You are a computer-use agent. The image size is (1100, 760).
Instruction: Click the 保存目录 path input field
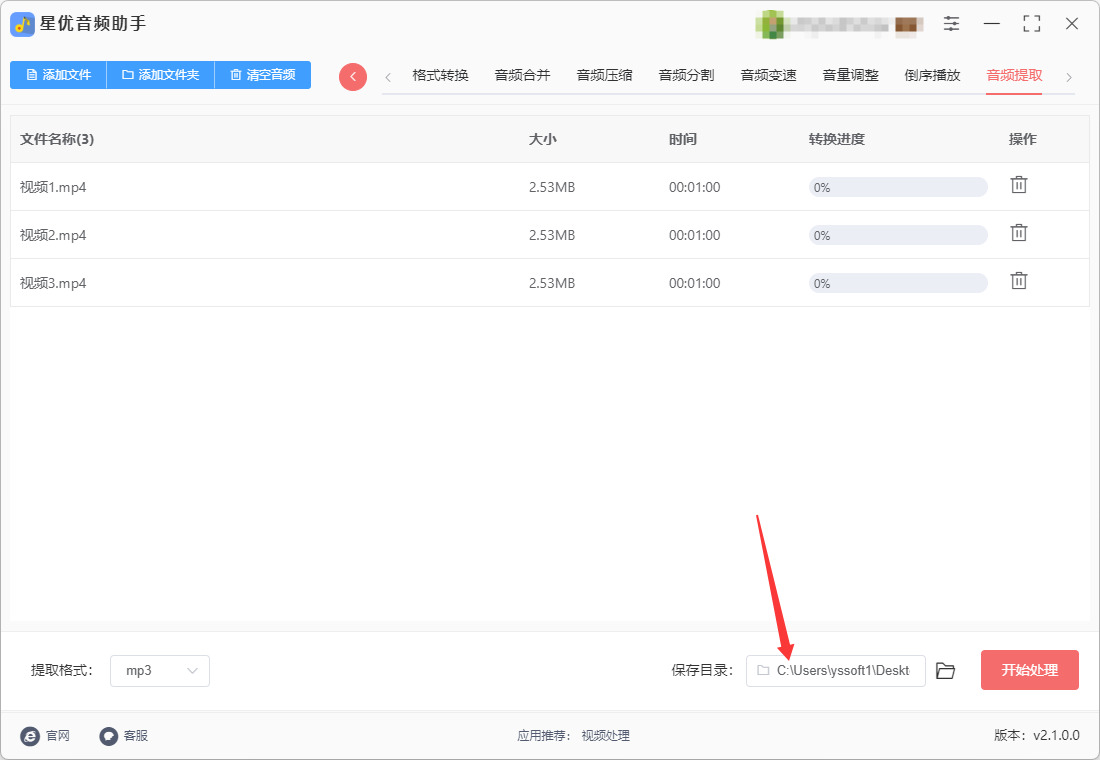836,671
